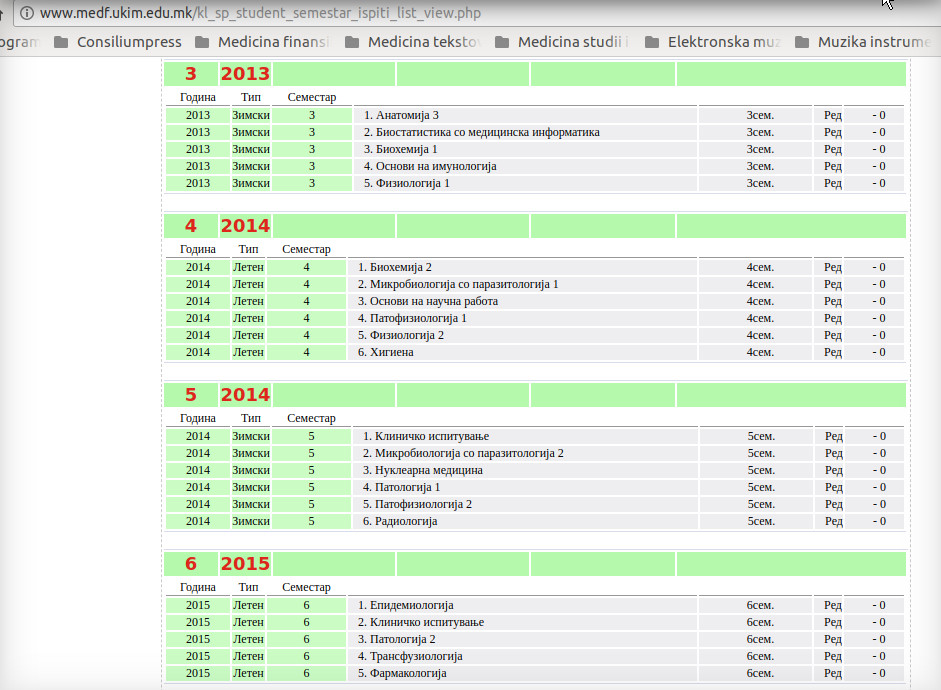This screenshot has width=941, height=690.
Task: Click "Зимски" in the Биохемија 1 row
Action: pos(251,149)
